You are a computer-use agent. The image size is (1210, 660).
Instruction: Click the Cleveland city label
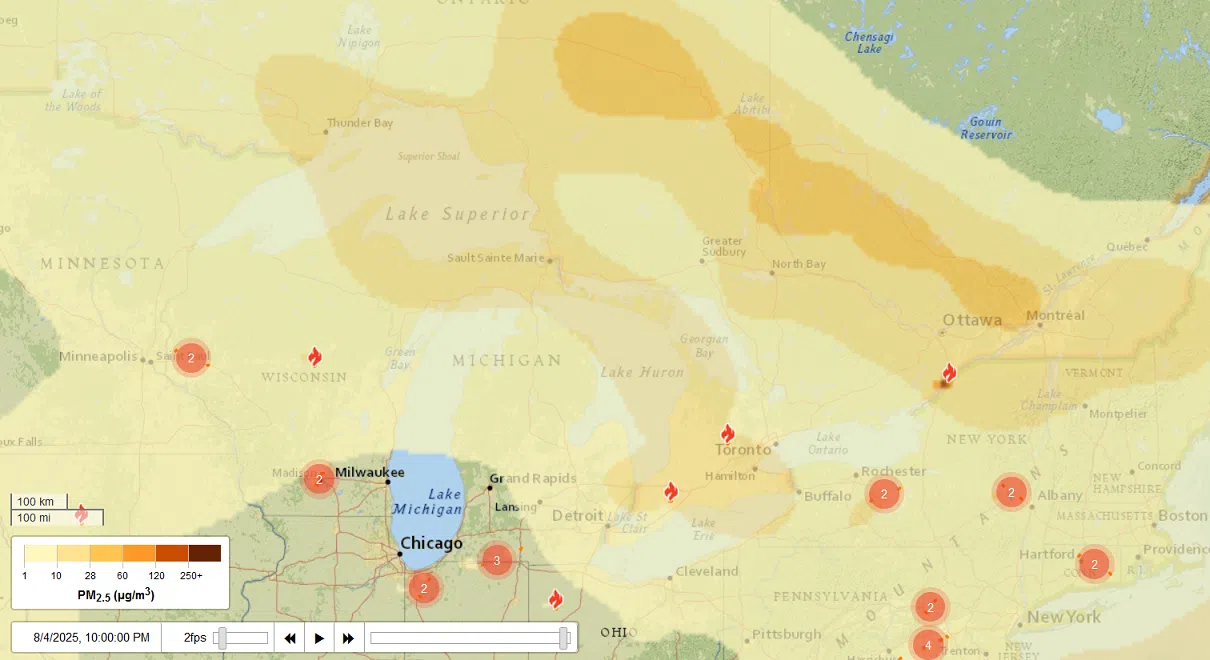pos(707,571)
